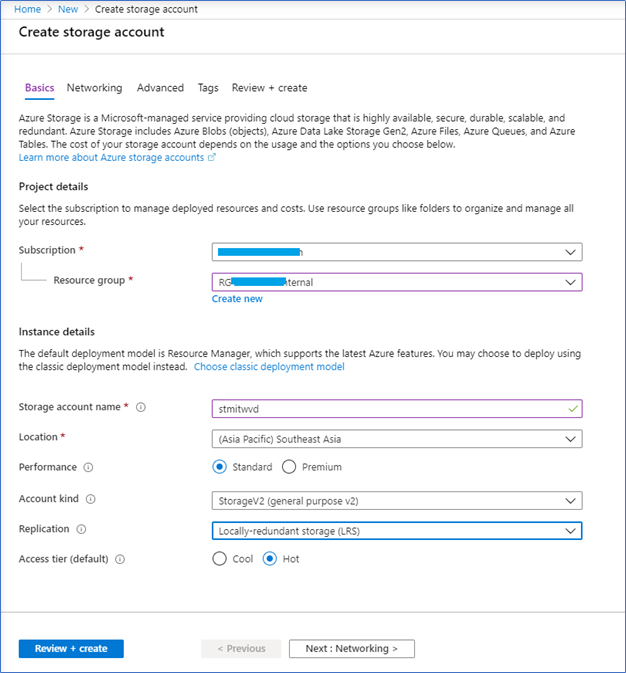Image resolution: width=626 pixels, height=673 pixels.
Task: Click the New breadcrumb link
Action: (x=68, y=9)
